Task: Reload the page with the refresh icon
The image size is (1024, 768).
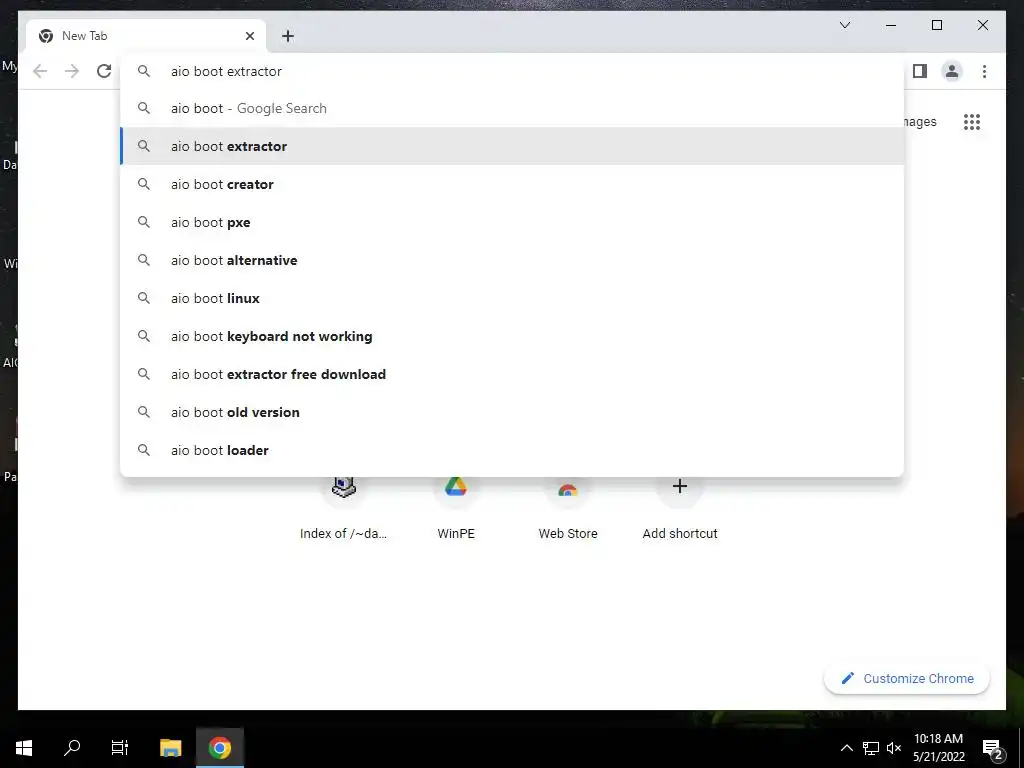Action: 104,71
